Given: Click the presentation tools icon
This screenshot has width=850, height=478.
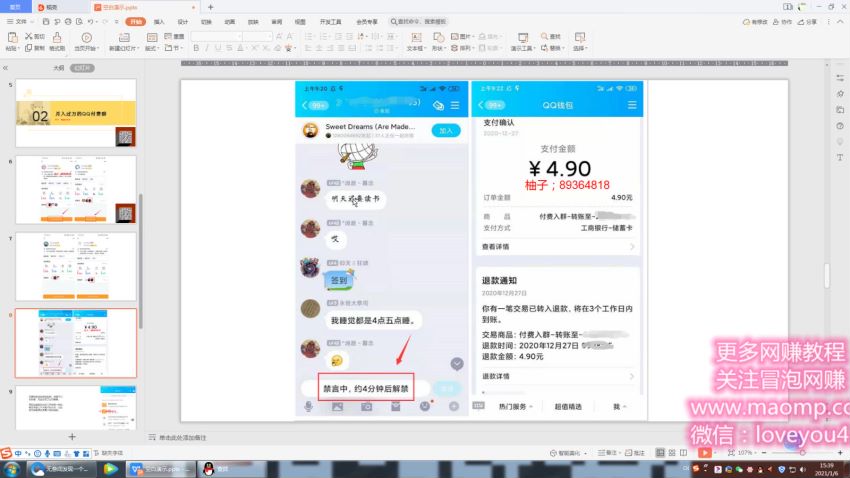Looking at the screenshot, I should pos(523,37).
